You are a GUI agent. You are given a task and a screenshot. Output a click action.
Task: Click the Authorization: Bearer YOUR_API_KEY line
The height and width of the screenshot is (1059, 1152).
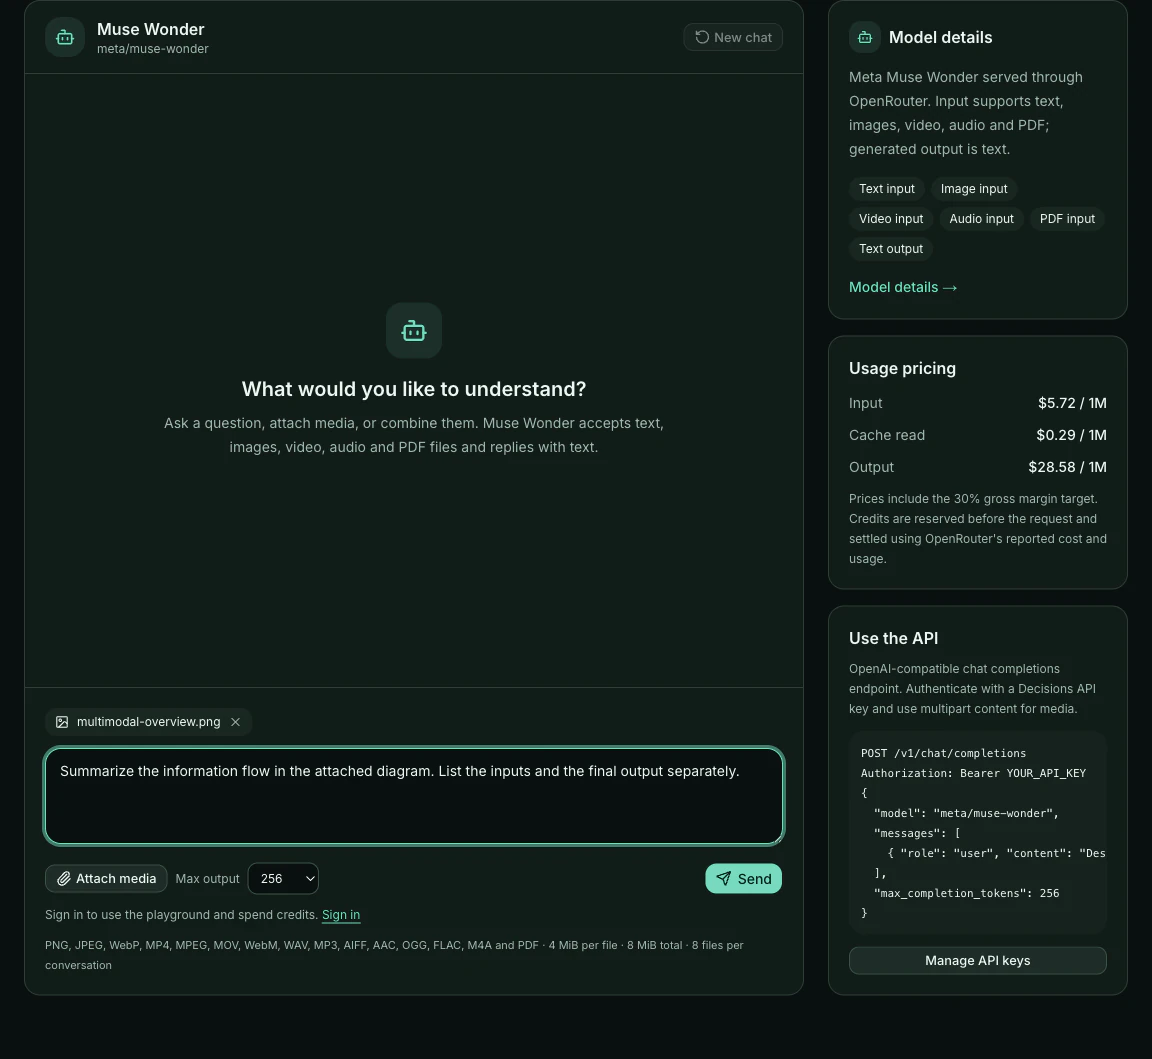point(973,773)
